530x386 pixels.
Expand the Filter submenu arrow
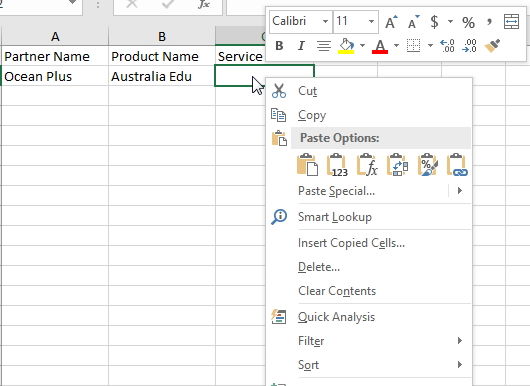tap(459, 340)
